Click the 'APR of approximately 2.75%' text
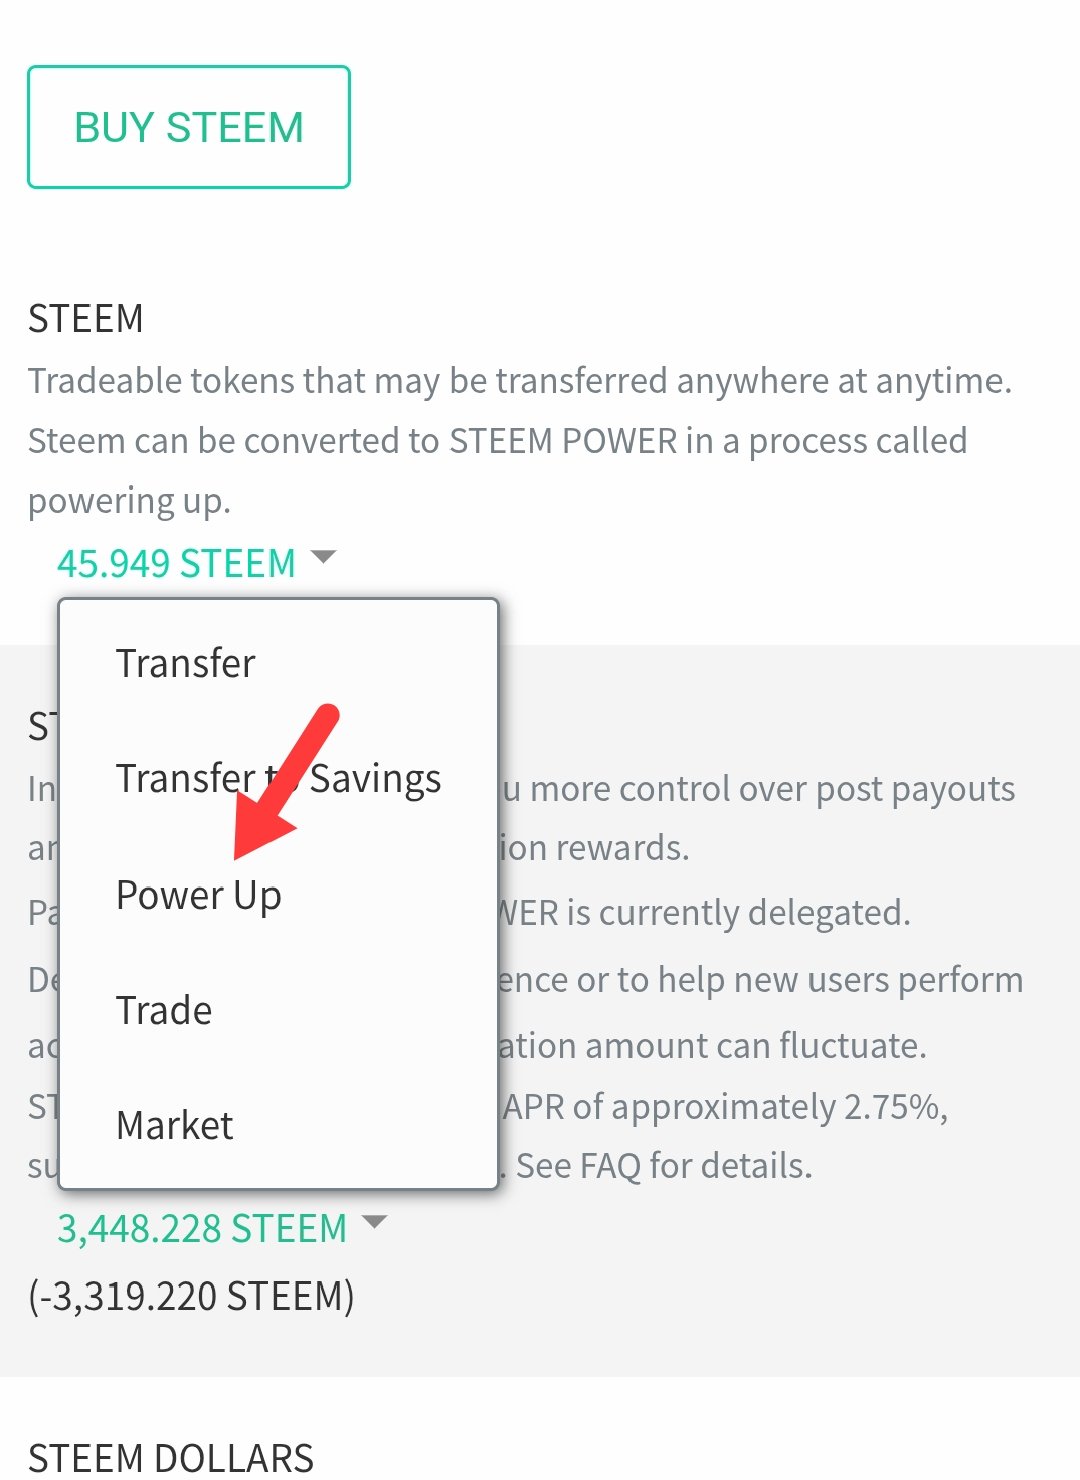Image resolution: width=1080 pixels, height=1480 pixels. tap(725, 1107)
